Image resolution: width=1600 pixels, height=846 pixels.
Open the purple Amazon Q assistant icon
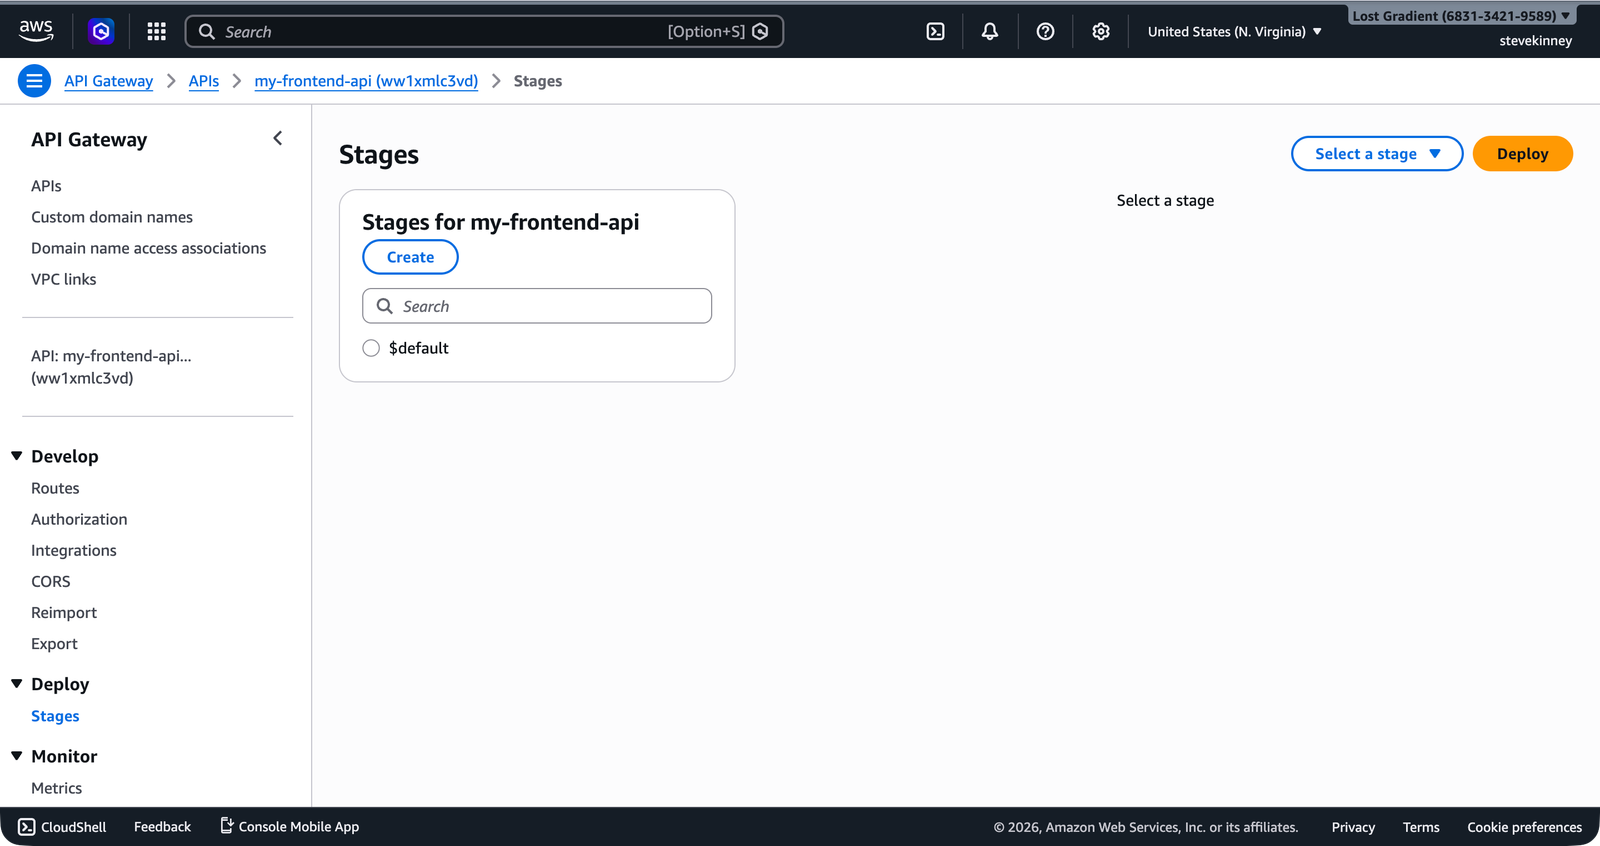[x=101, y=32]
